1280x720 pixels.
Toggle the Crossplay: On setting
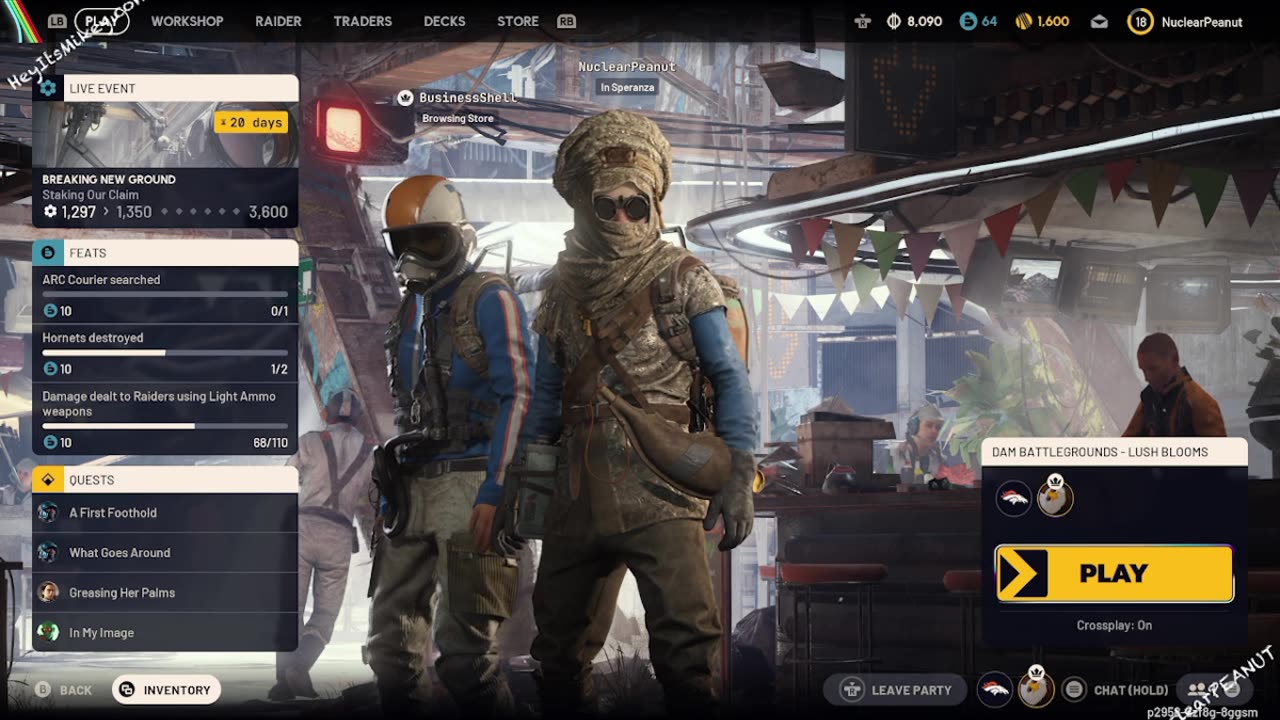click(1114, 625)
